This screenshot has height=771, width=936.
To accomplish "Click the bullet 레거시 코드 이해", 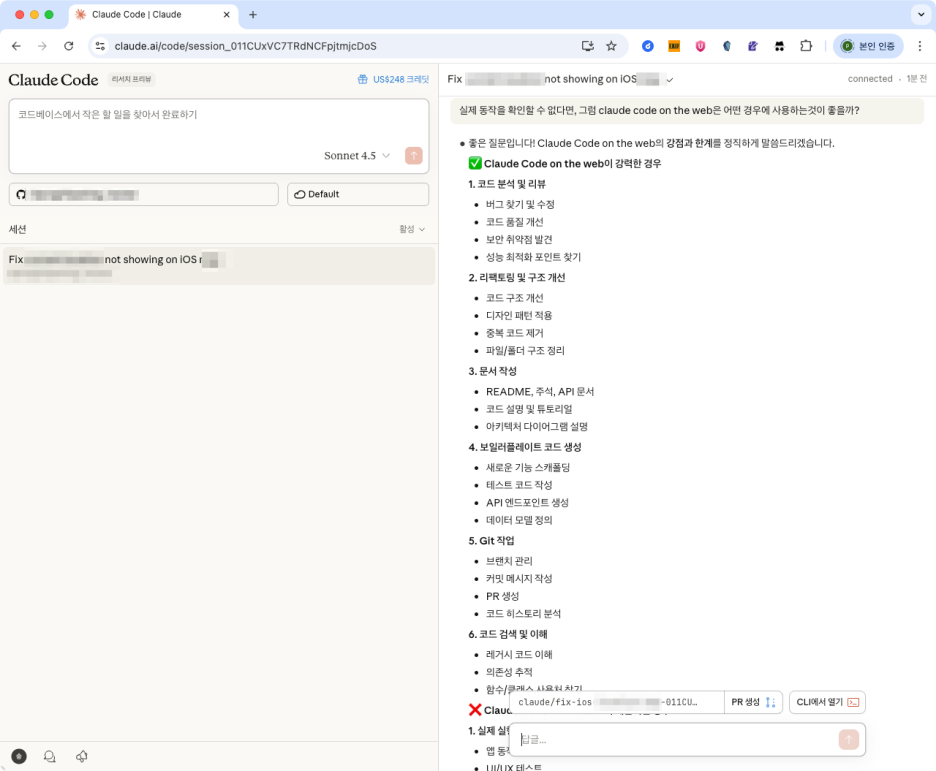I will (519, 655).
